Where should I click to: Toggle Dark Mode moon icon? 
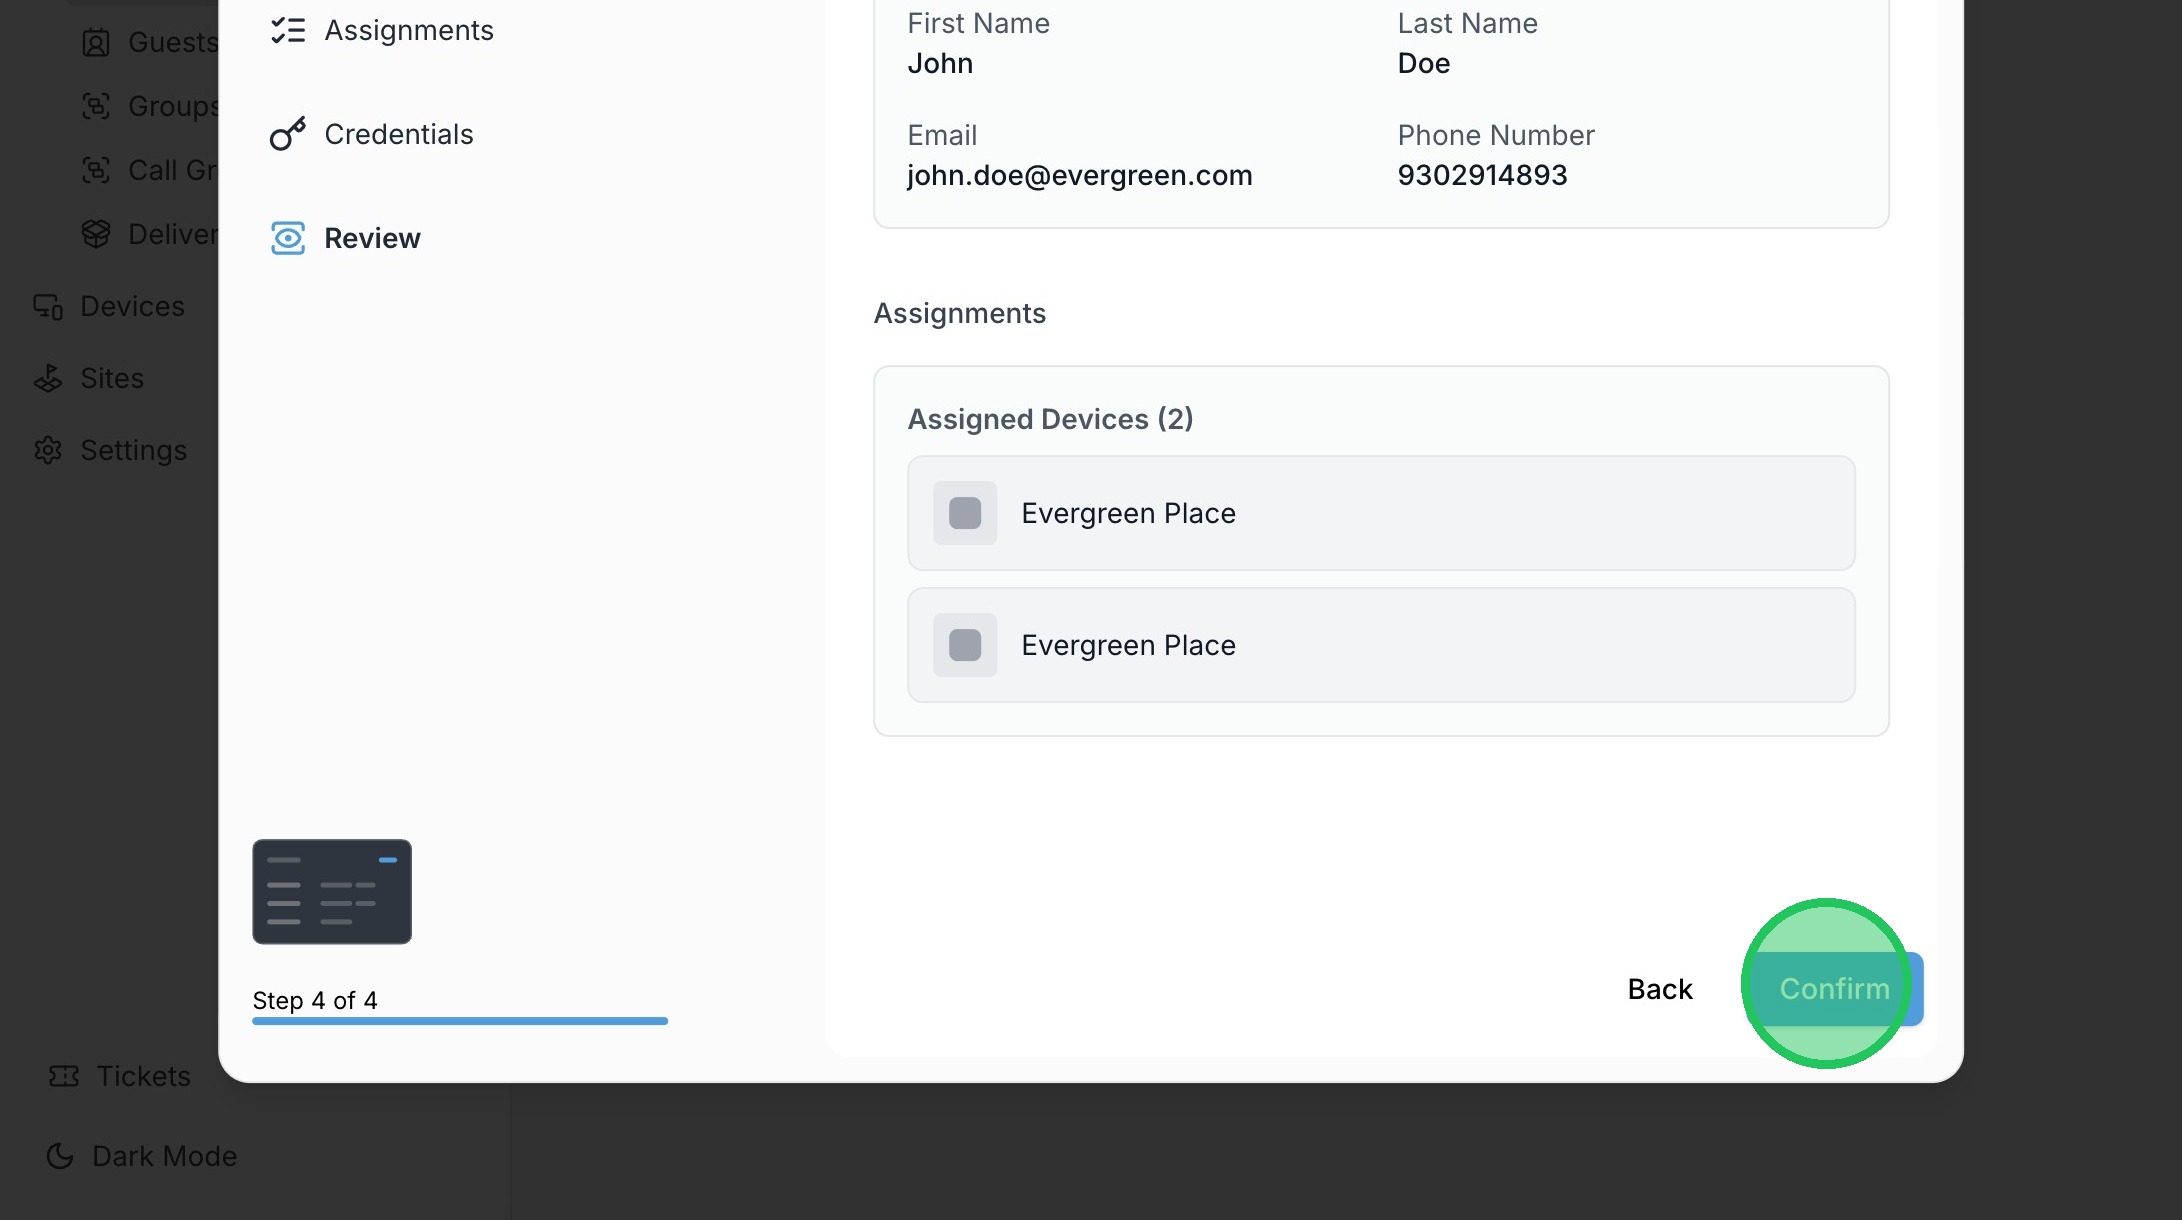(x=60, y=1156)
